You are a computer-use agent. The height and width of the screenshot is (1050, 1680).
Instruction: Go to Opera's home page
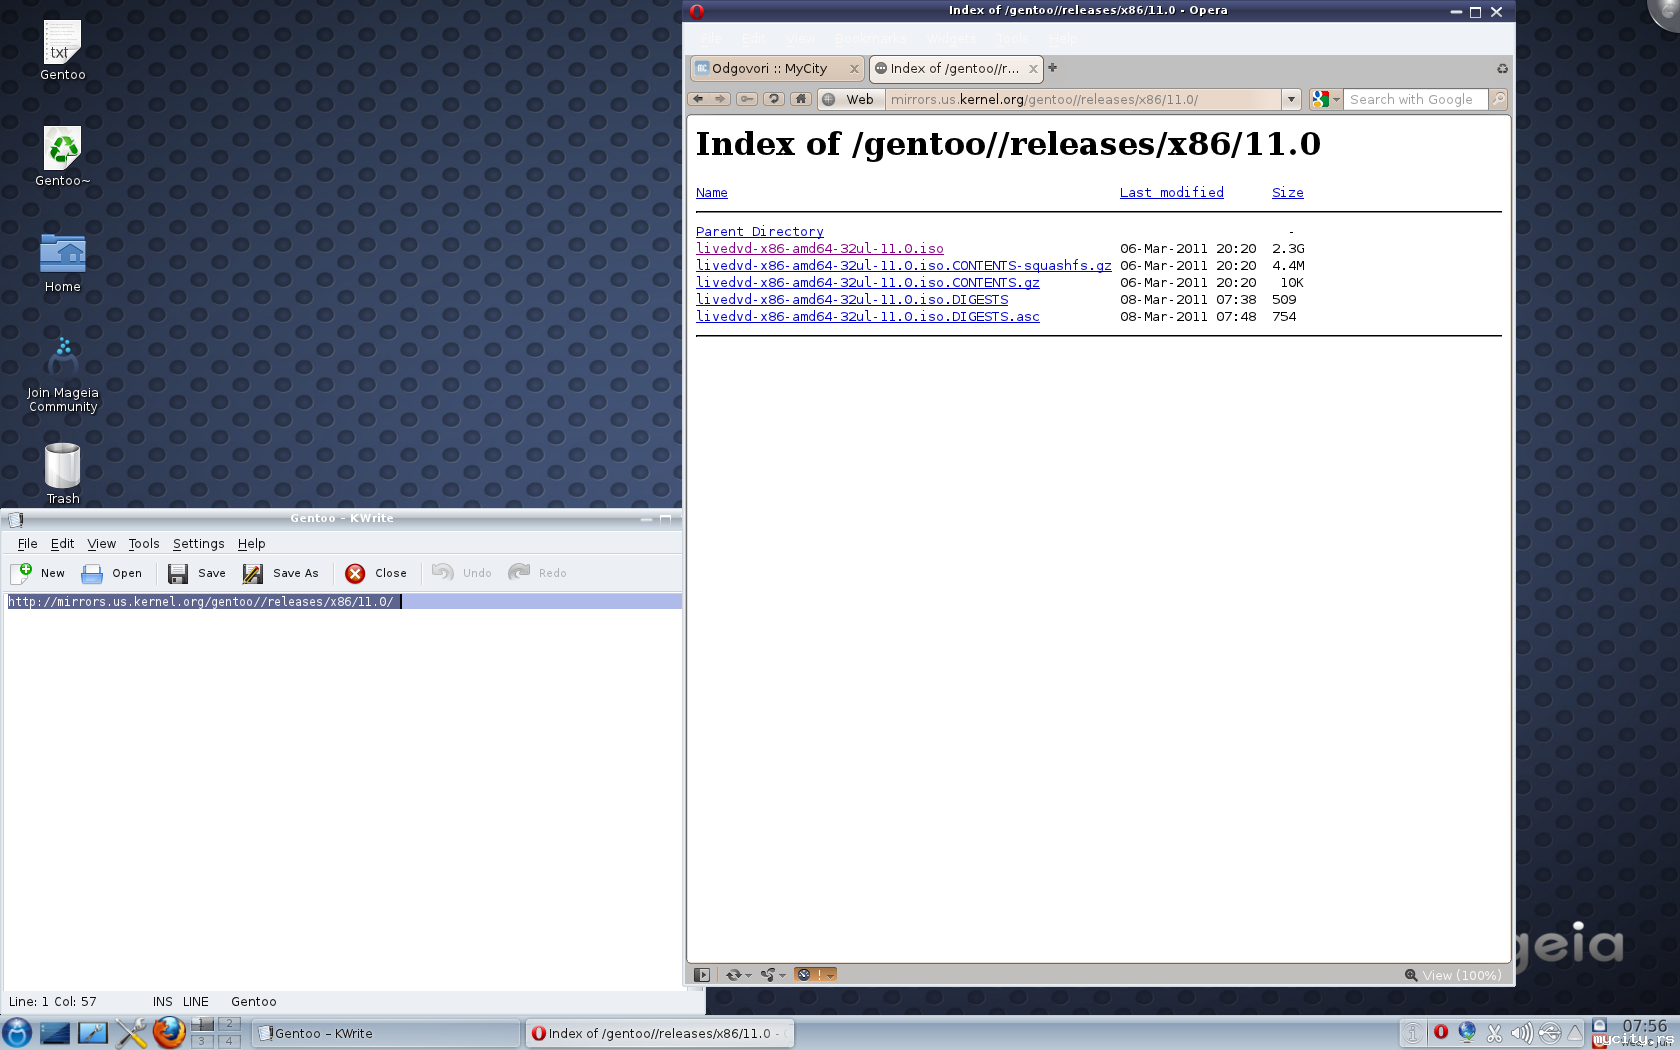click(801, 99)
